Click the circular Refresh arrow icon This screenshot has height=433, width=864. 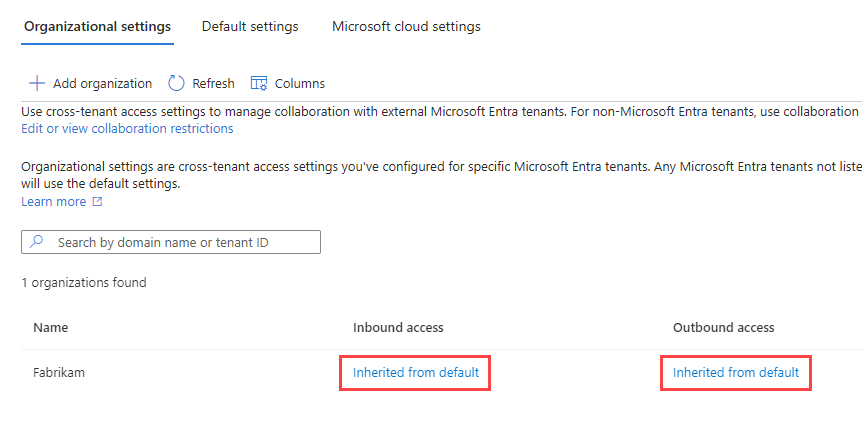(x=177, y=84)
